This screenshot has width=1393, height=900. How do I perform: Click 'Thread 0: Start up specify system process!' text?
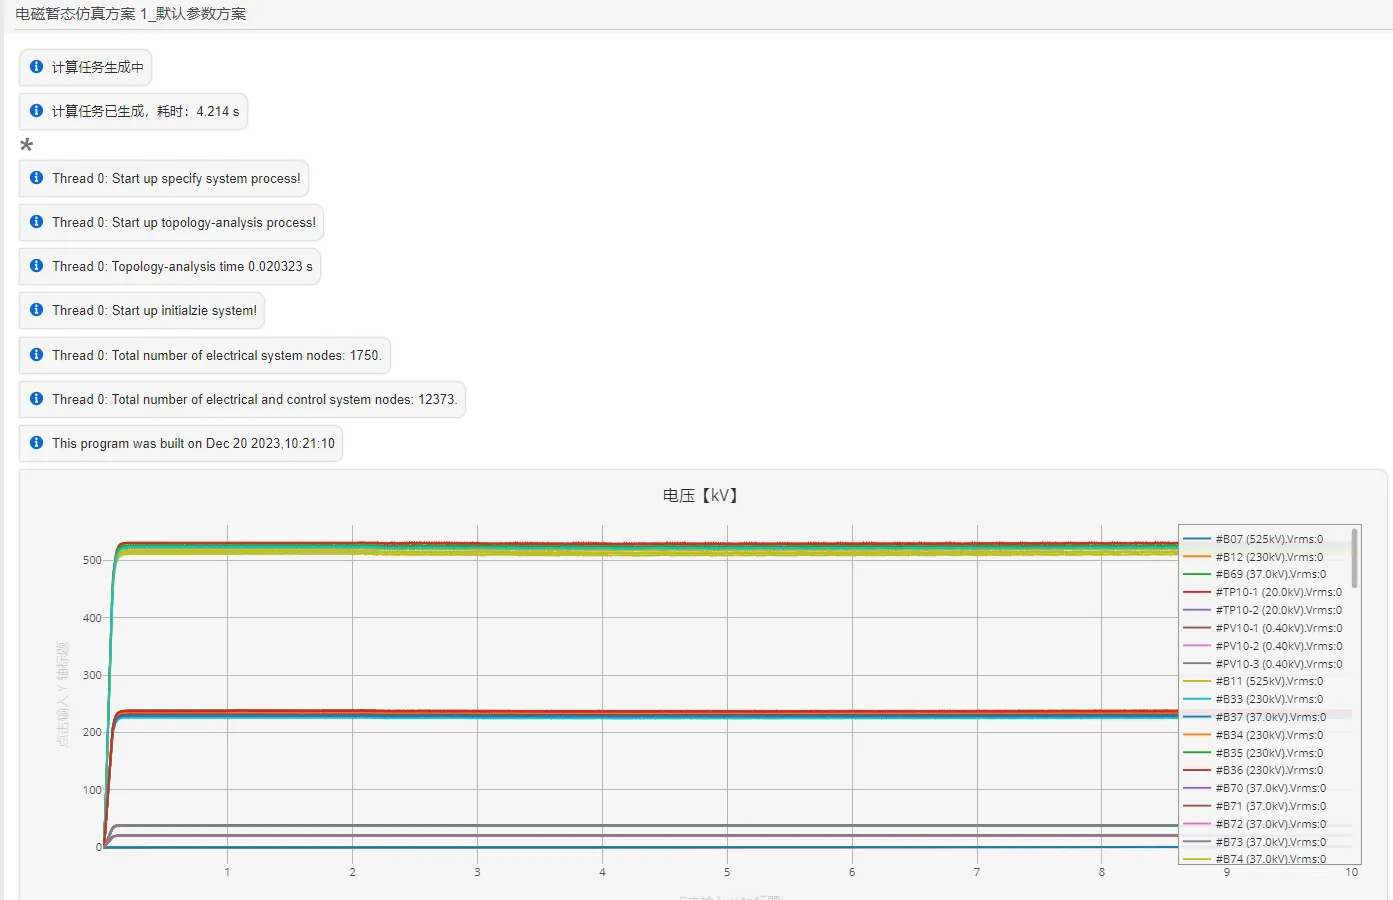176,178
